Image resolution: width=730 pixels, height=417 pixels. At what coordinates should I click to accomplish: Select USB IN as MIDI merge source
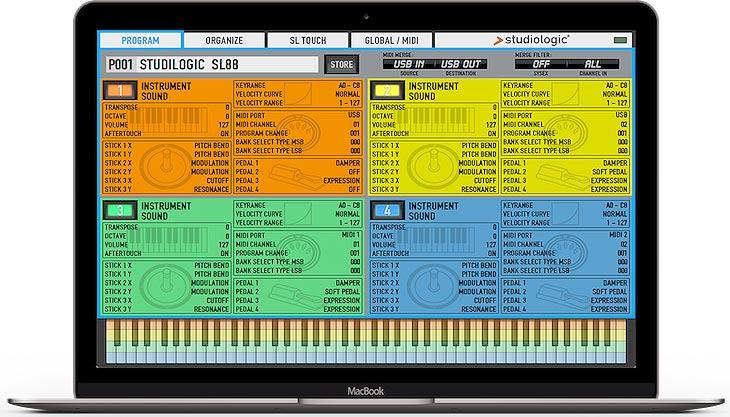(409, 64)
